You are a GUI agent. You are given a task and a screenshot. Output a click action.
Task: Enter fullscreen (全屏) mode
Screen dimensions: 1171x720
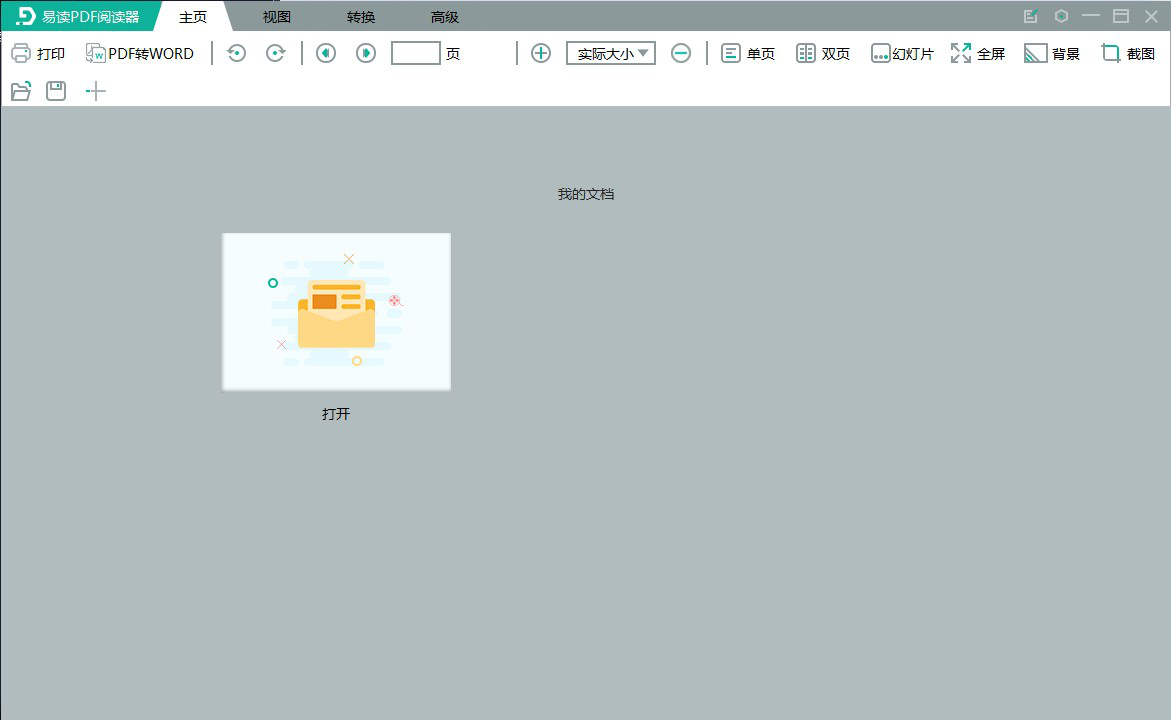[x=977, y=53]
